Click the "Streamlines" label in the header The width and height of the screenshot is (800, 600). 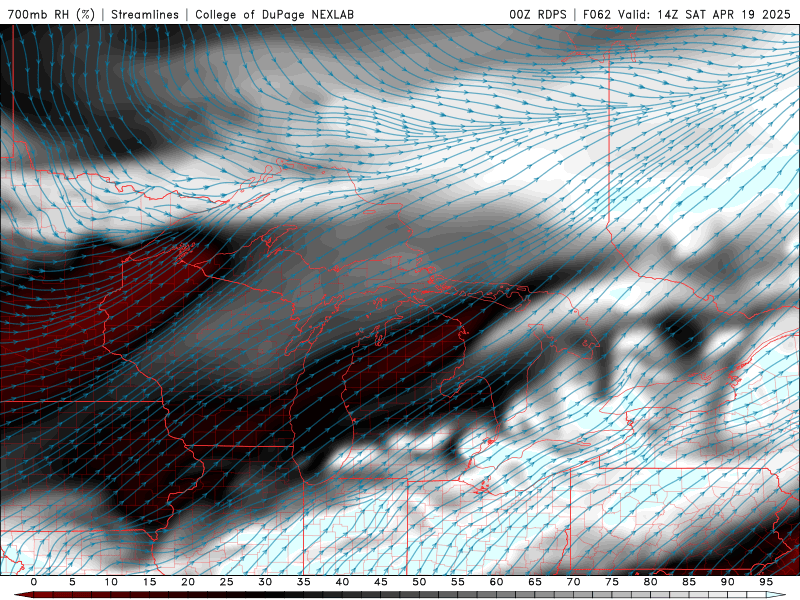coord(145,14)
